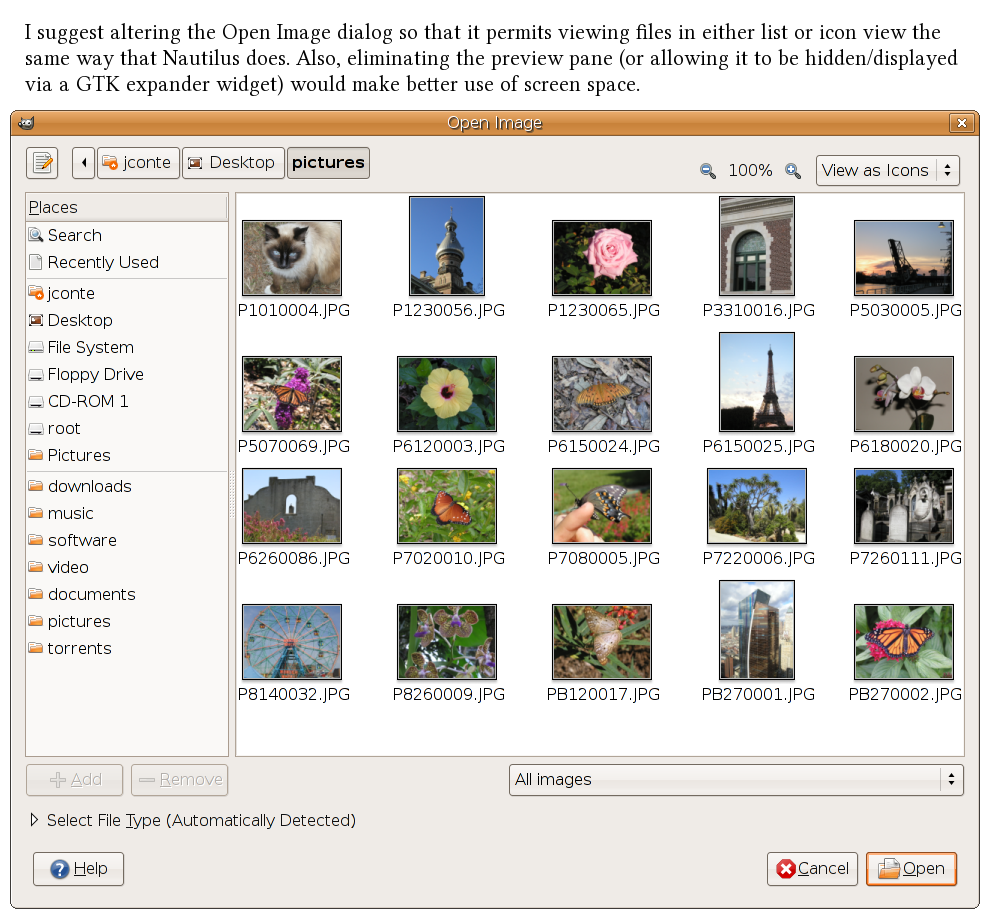The width and height of the screenshot is (990, 919).
Task: Zoom out with the minus magnifier icon
Action: pyautogui.click(x=708, y=171)
